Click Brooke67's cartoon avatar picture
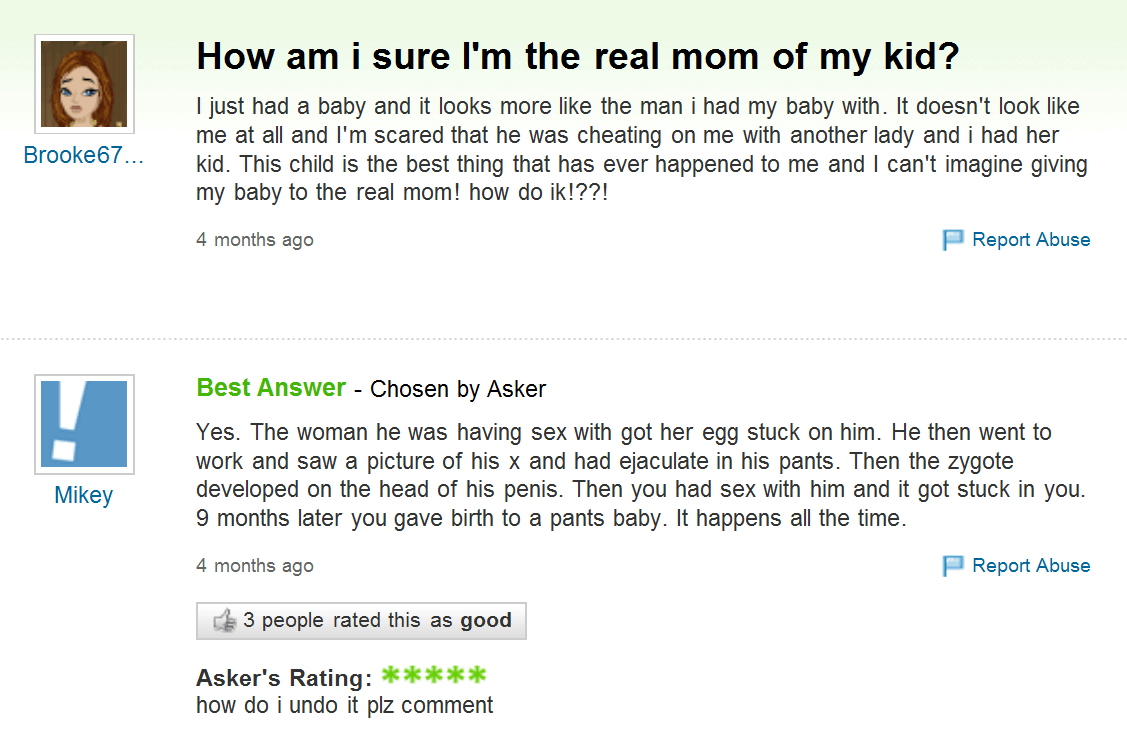The height and width of the screenshot is (748, 1127). pos(84,84)
